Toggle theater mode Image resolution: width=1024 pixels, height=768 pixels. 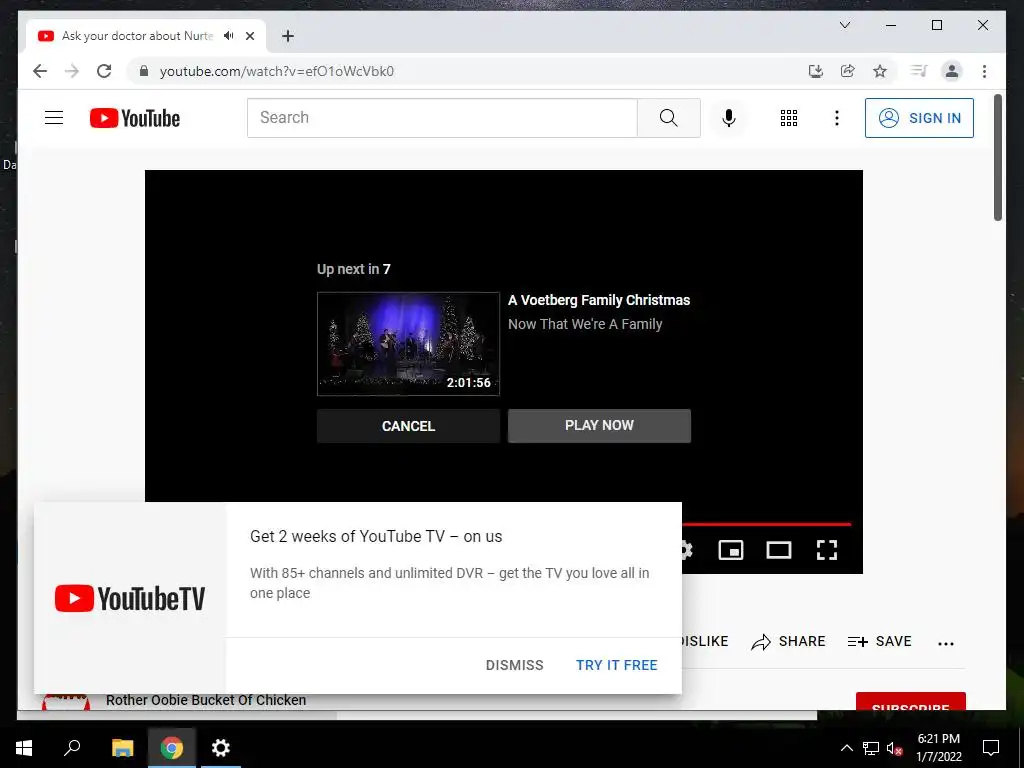point(778,550)
